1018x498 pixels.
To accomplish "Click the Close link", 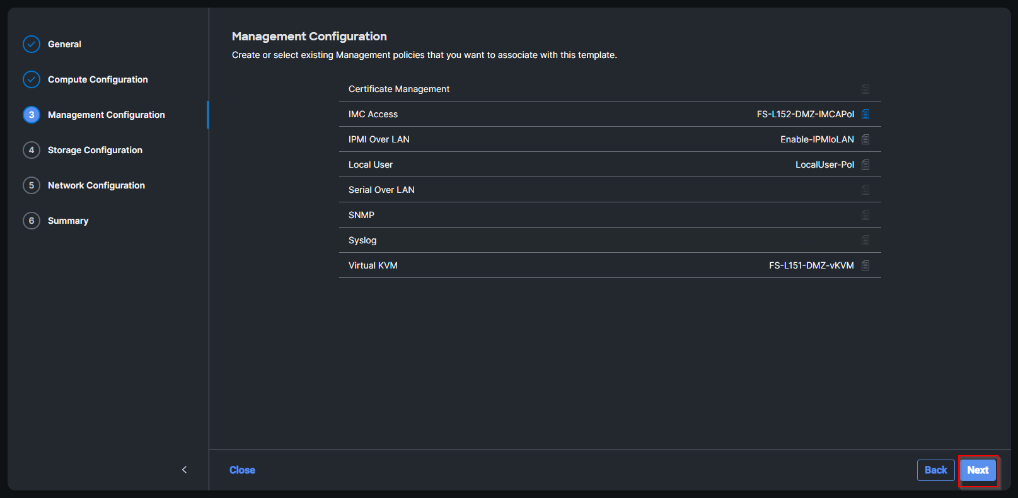I will [x=242, y=470].
